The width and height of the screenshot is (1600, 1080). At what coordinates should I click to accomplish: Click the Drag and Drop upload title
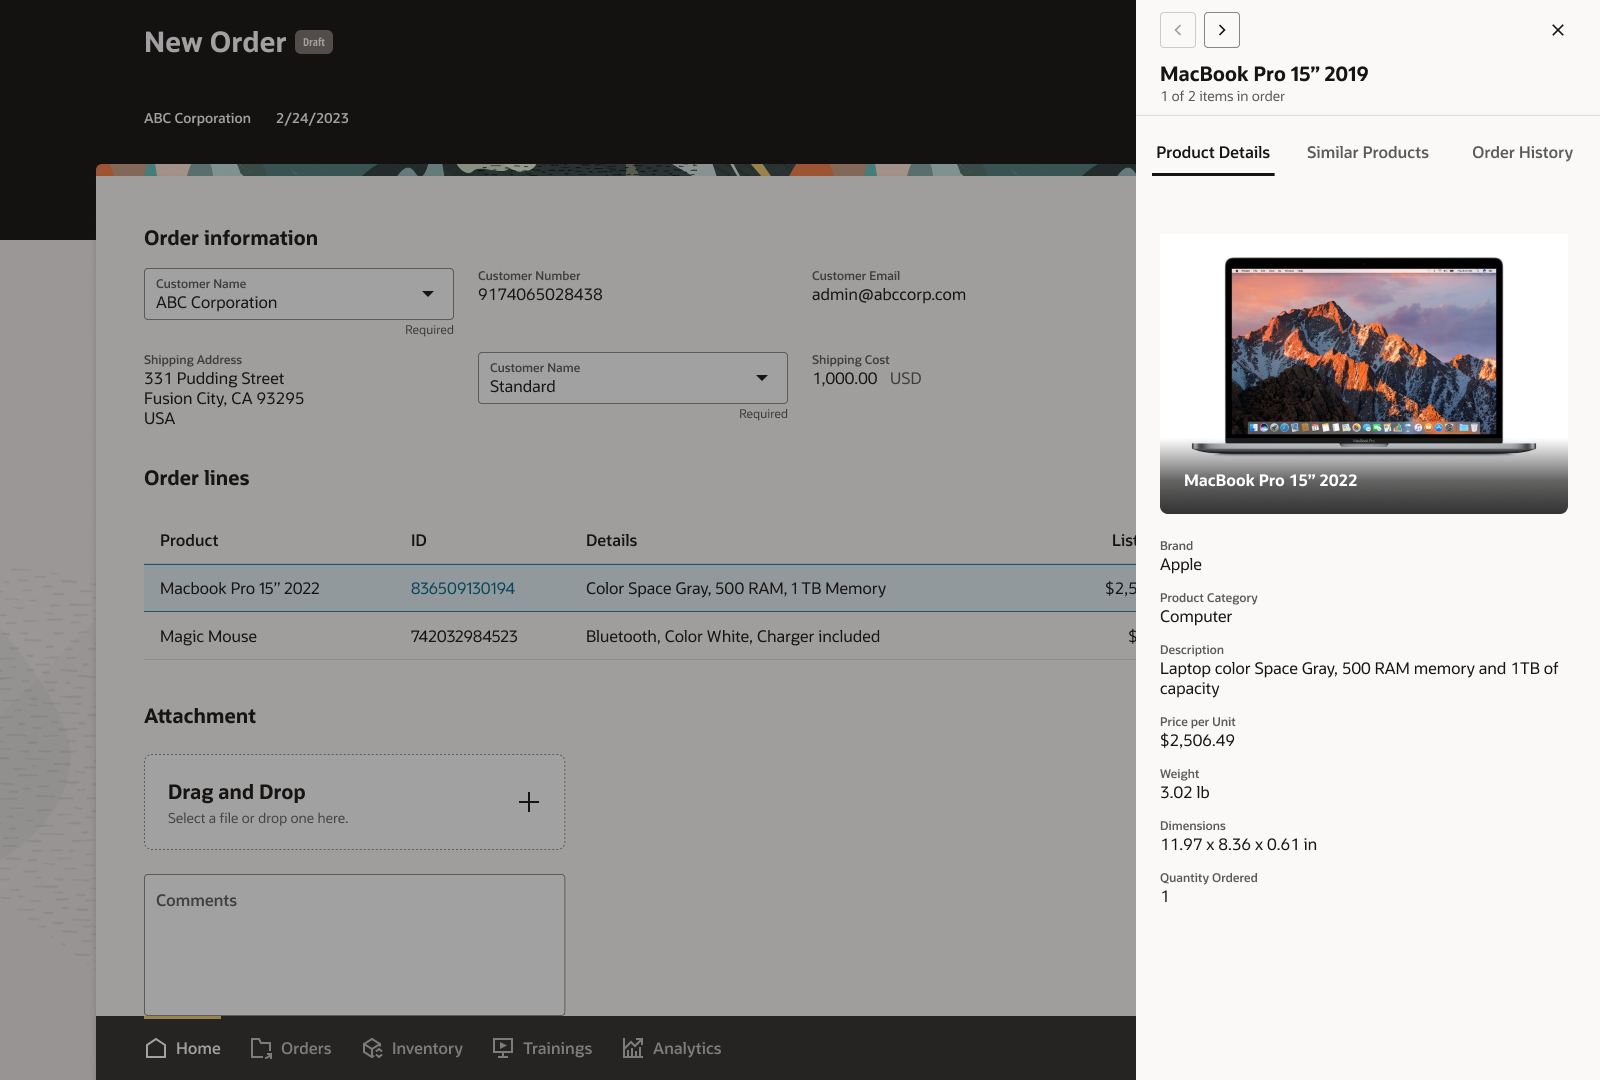click(237, 792)
